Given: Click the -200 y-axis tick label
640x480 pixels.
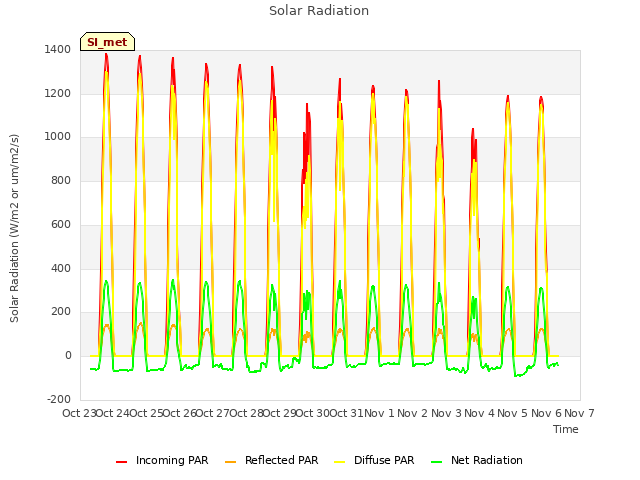Looking at the screenshot, I should coord(59,399).
